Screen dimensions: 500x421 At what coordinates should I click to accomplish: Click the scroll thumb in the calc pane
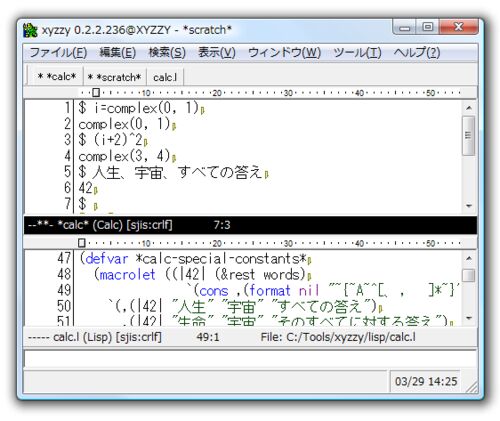coord(469,135)
